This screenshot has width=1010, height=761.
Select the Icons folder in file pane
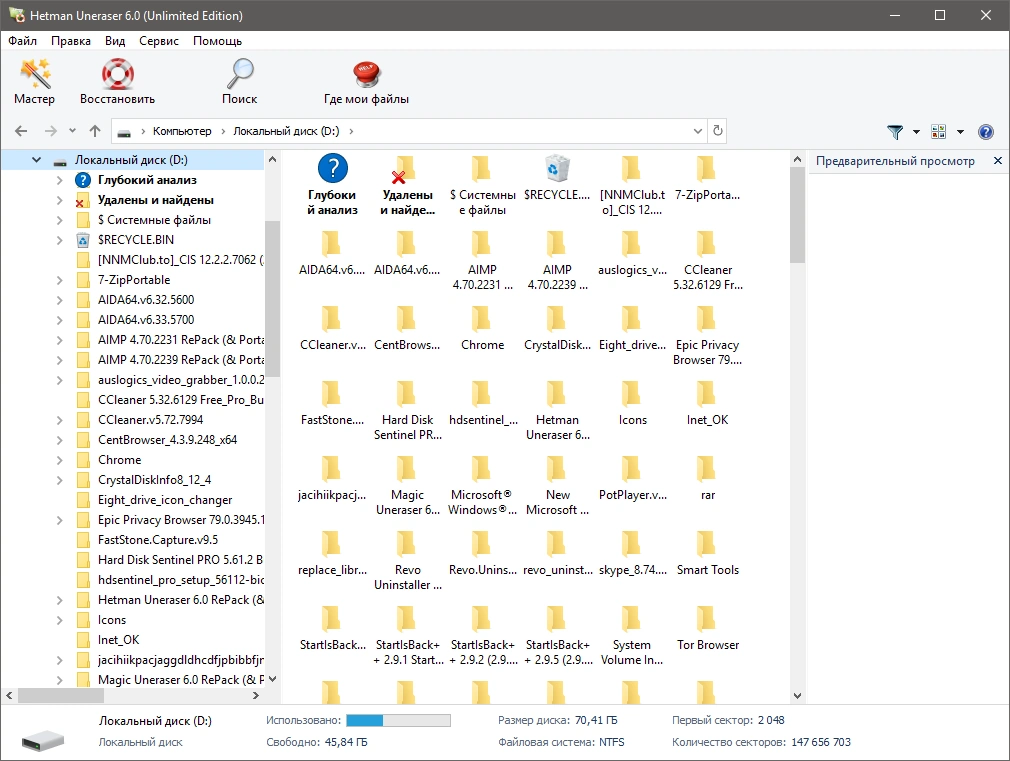(632, 403)
